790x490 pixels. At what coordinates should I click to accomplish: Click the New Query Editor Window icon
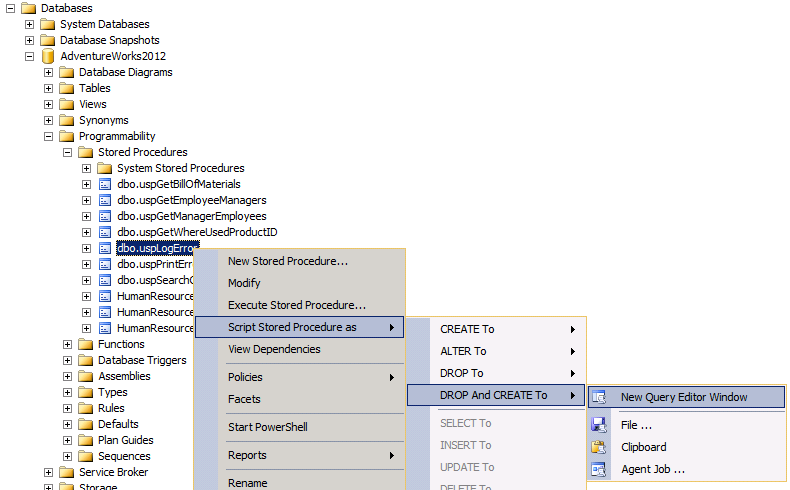(599, 397)
